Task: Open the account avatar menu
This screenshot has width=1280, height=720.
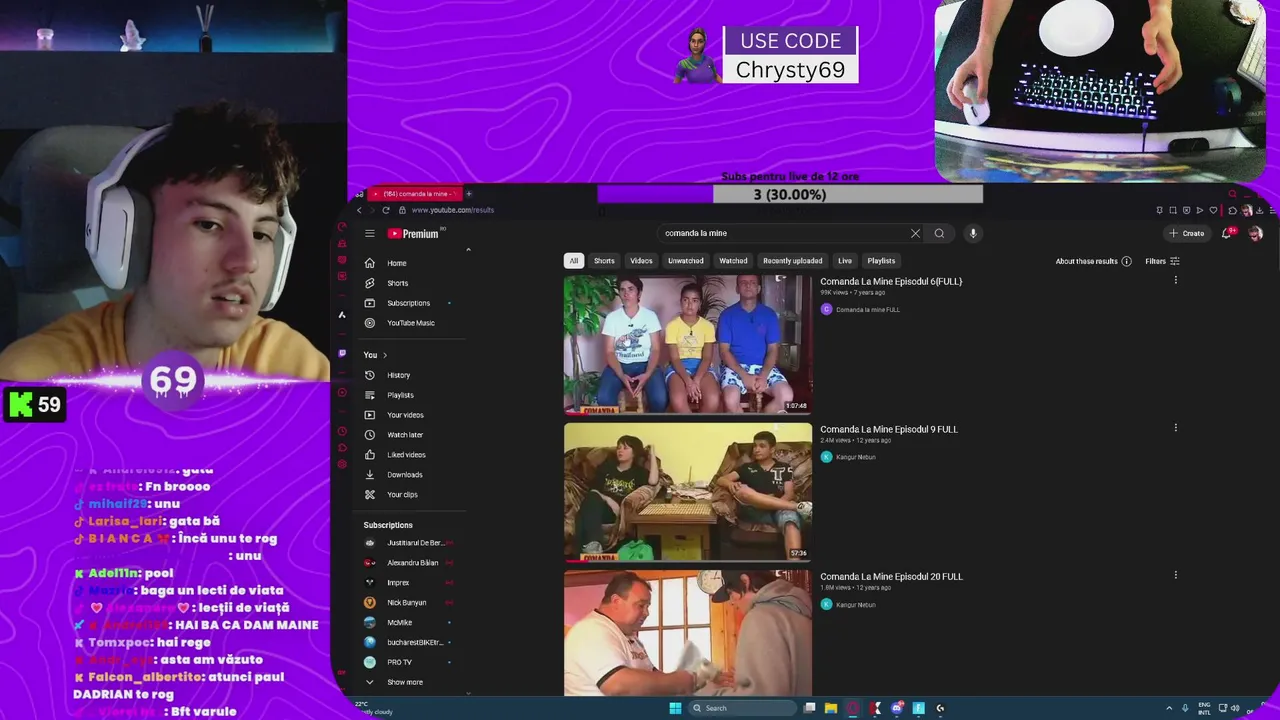Action: (1255, 233)
